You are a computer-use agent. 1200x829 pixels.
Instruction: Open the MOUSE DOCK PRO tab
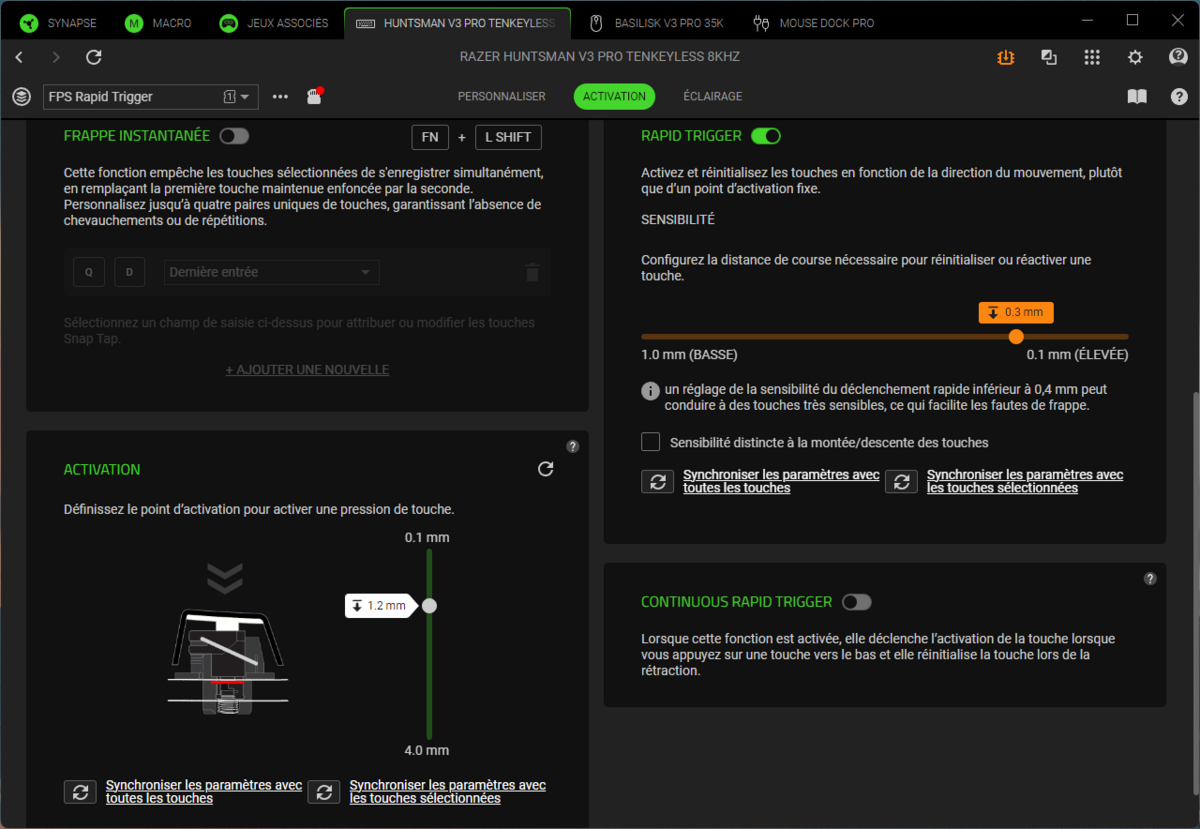[x=813, y=22]
